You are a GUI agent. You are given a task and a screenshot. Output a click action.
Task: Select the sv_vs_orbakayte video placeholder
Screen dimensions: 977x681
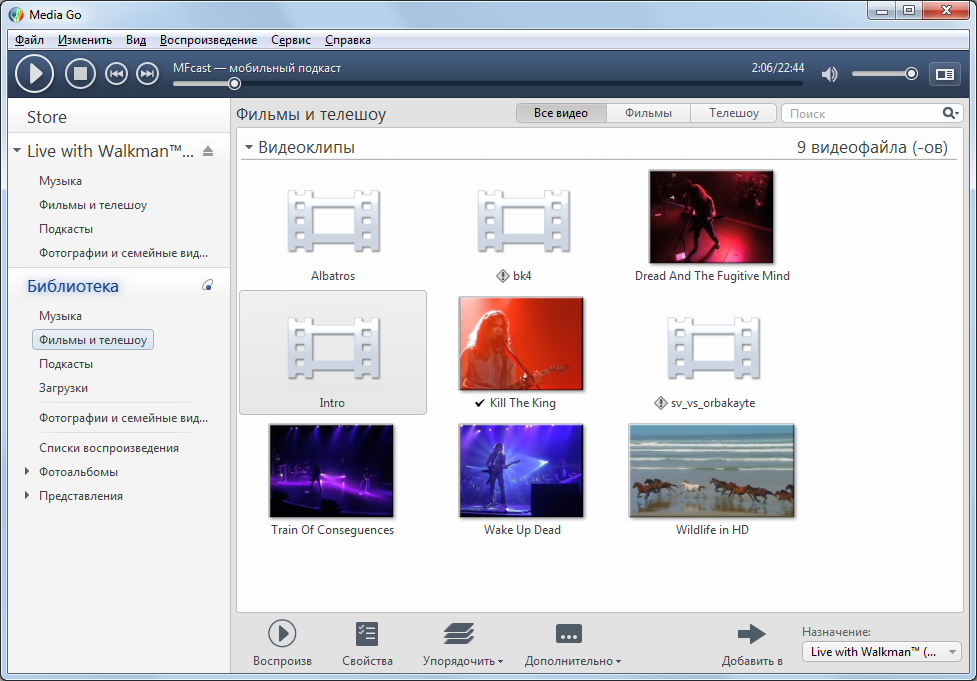click(713, 348)
